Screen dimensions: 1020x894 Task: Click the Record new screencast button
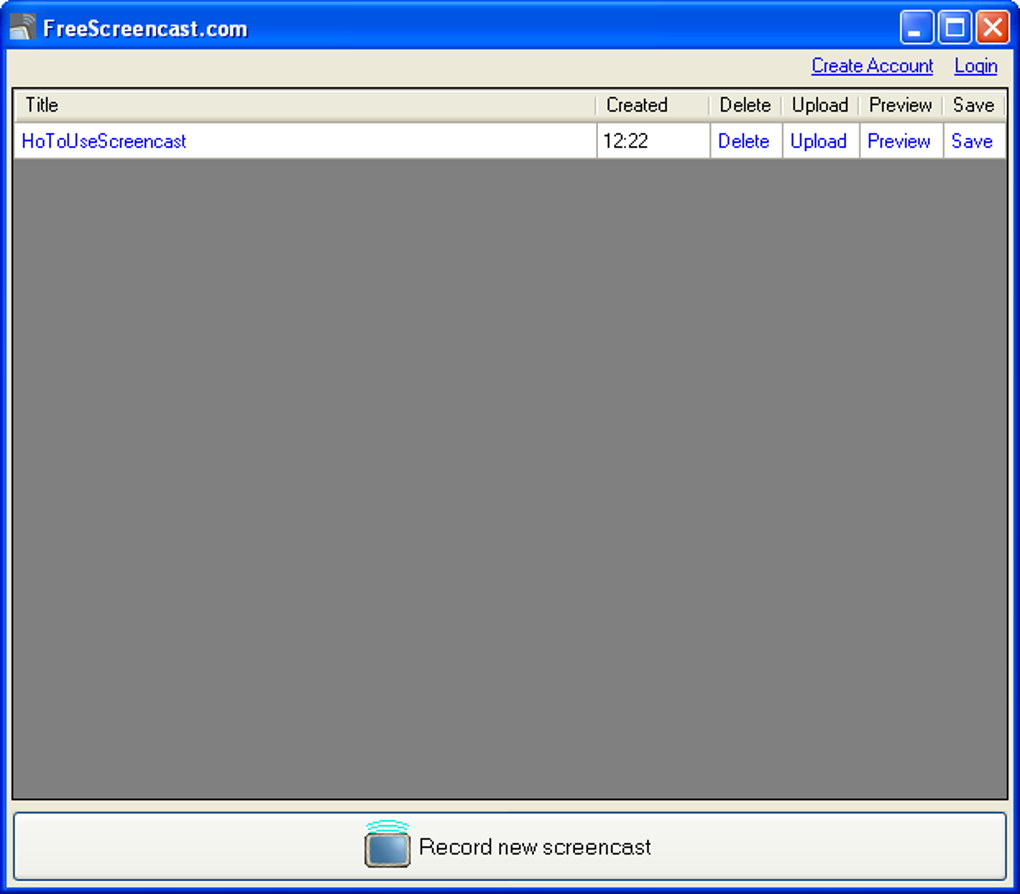[510, 847]
